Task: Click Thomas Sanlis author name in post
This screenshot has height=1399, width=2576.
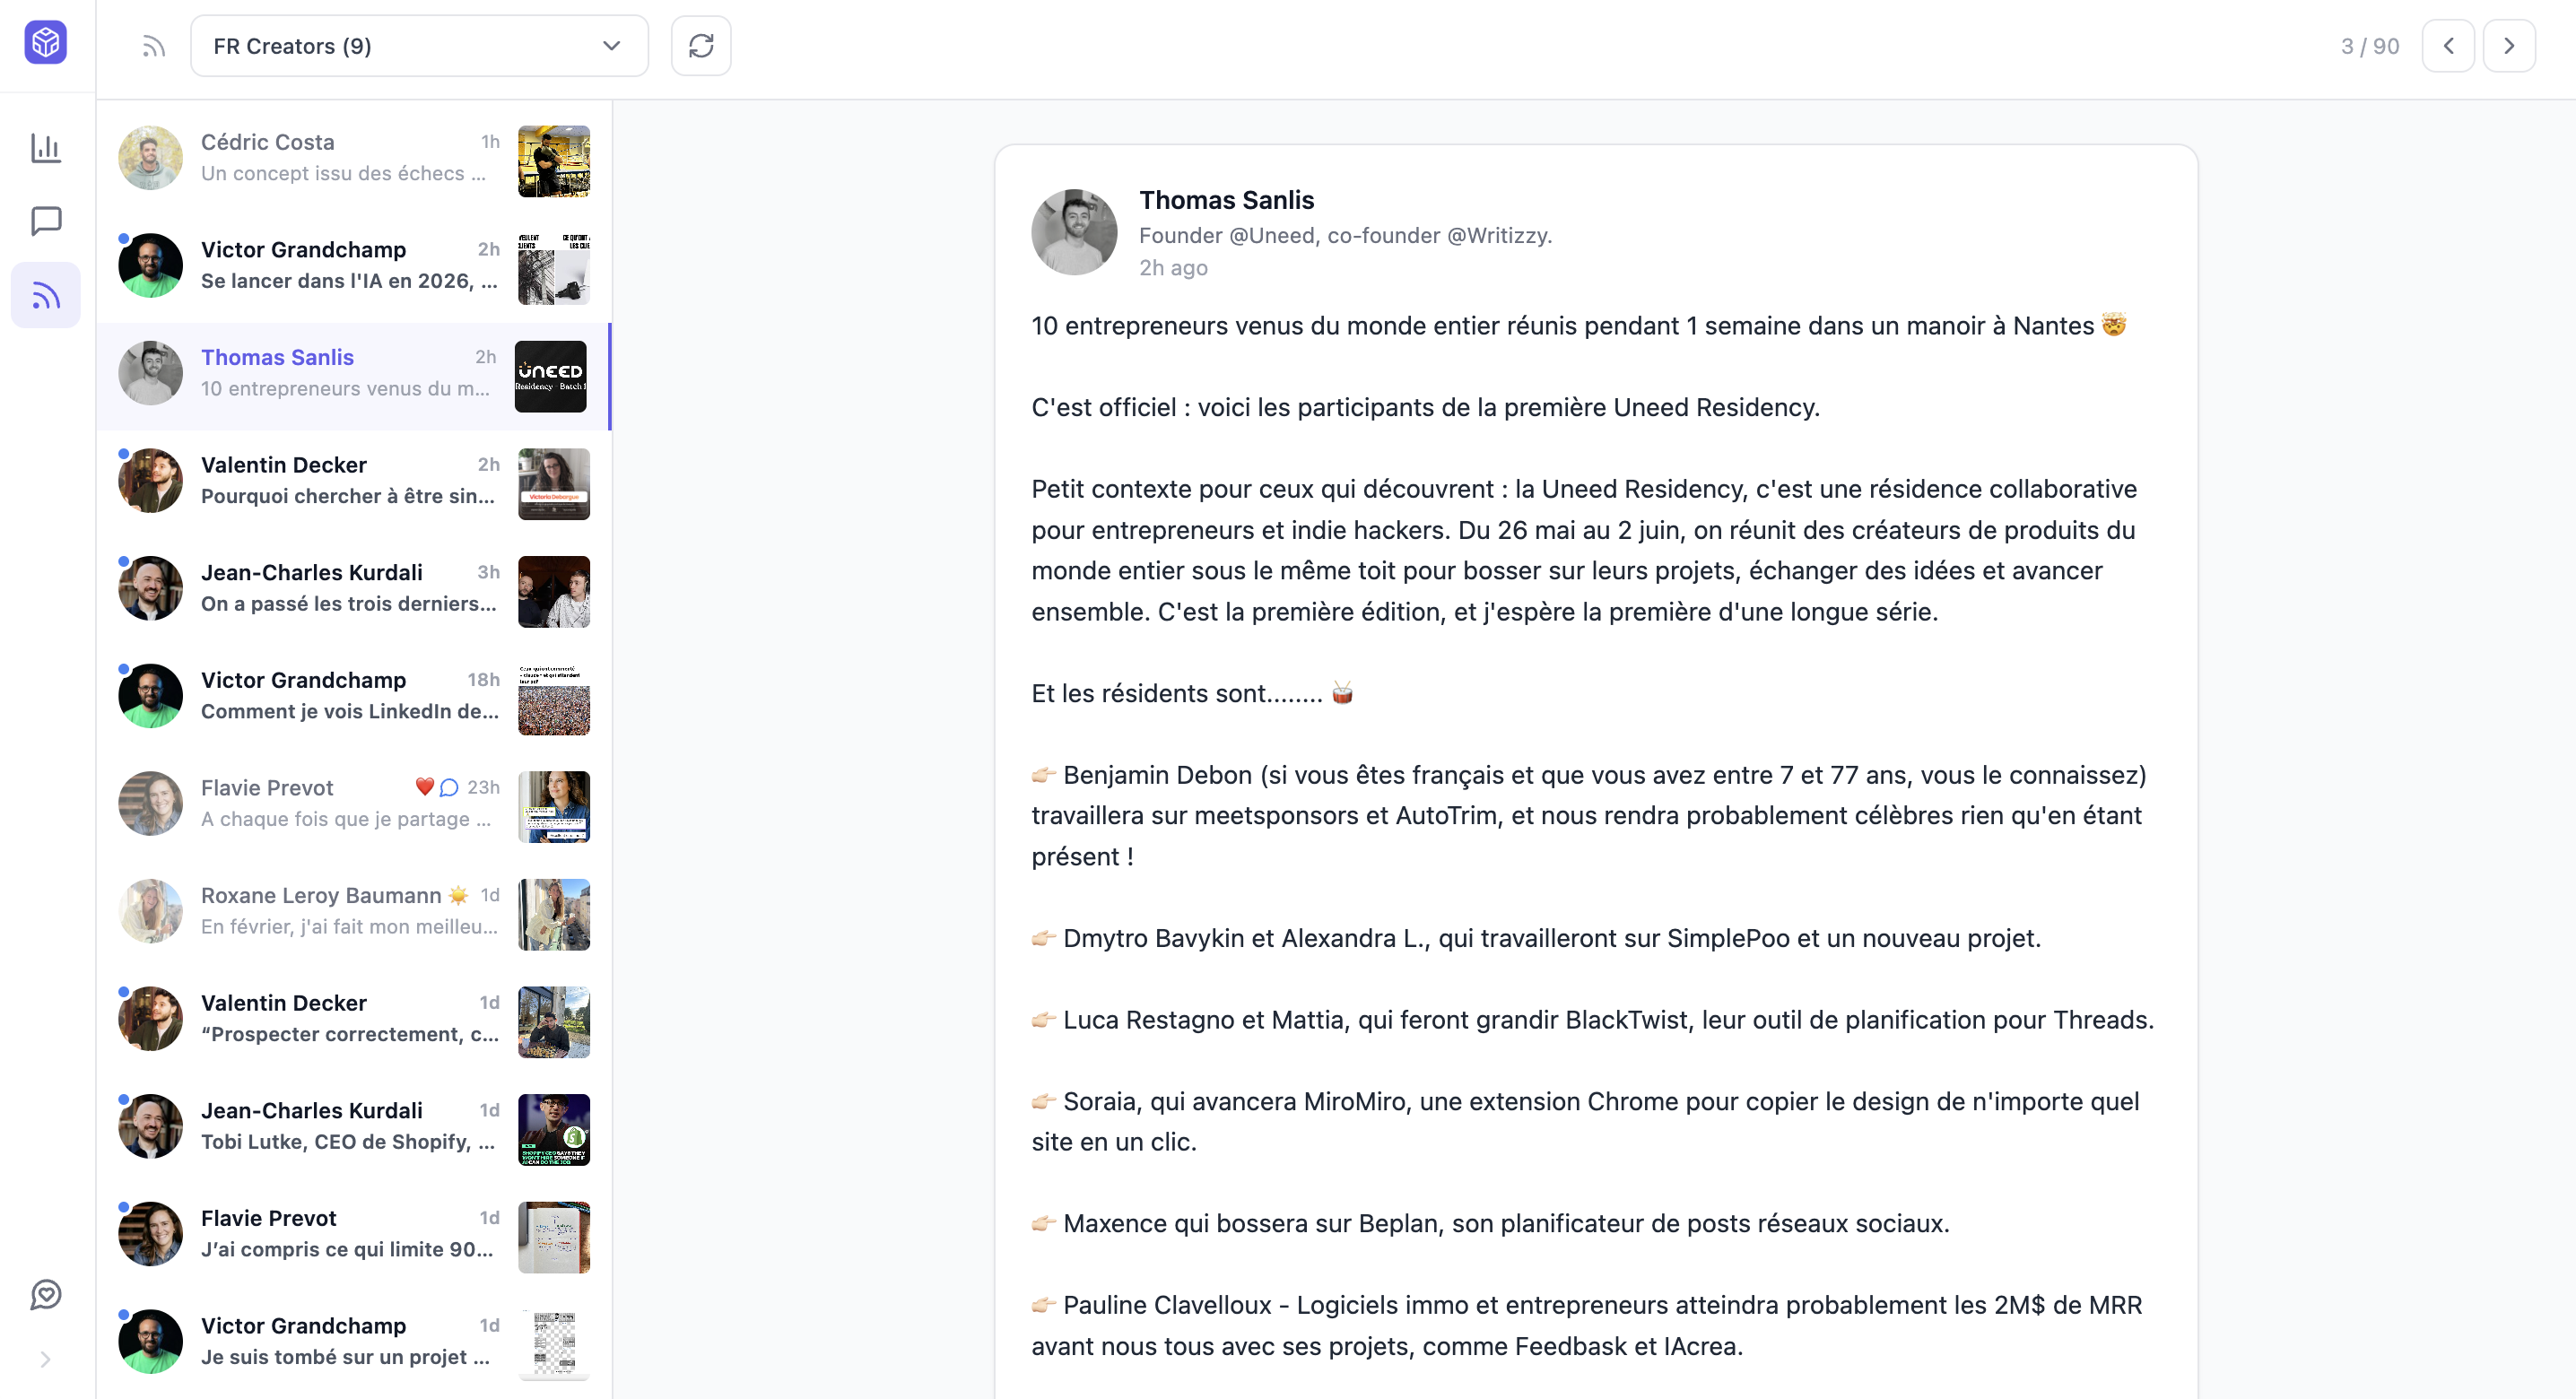Action: tap(1226, 200)
